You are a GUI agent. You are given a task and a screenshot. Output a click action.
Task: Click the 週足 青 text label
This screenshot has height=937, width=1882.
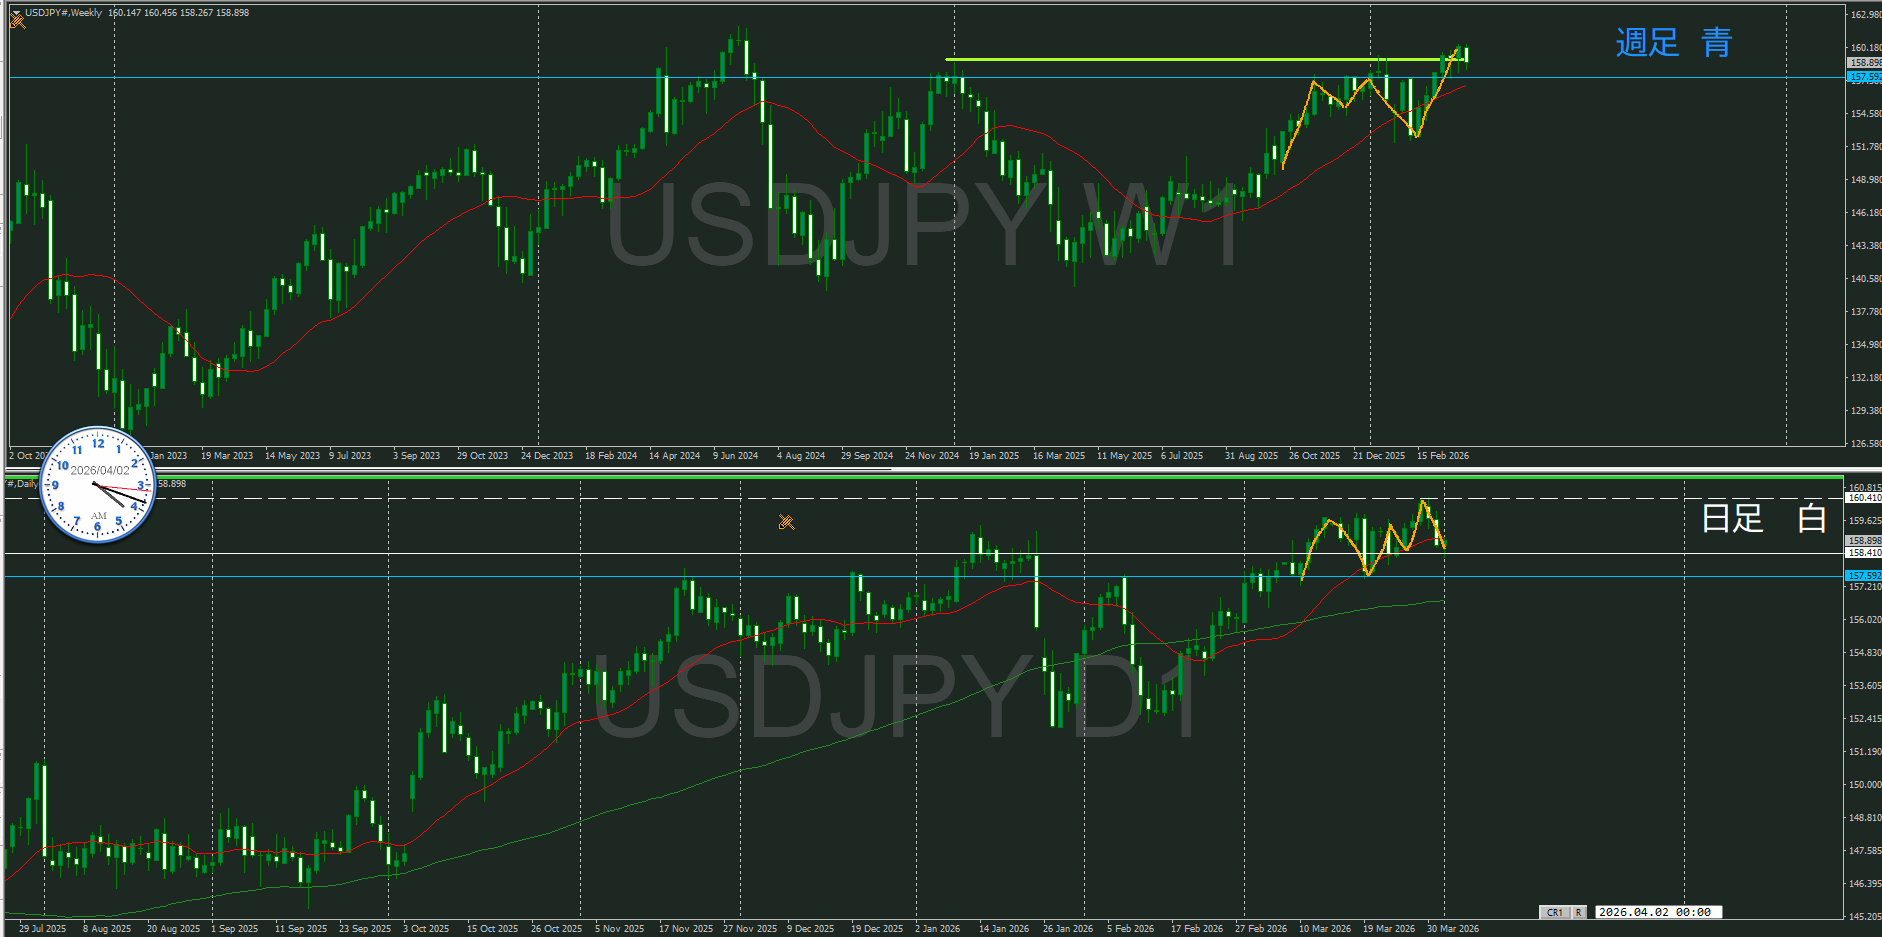1673,42
